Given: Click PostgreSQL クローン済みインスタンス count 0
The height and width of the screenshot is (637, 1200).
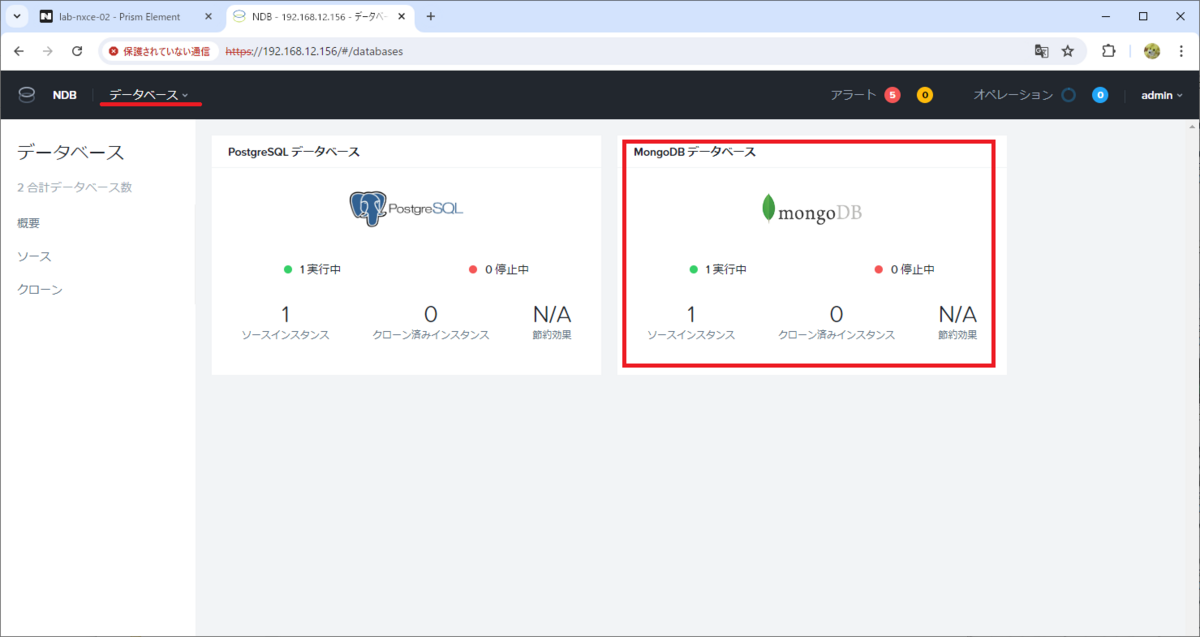Looking at the screenshot, I should click(431, 314).
